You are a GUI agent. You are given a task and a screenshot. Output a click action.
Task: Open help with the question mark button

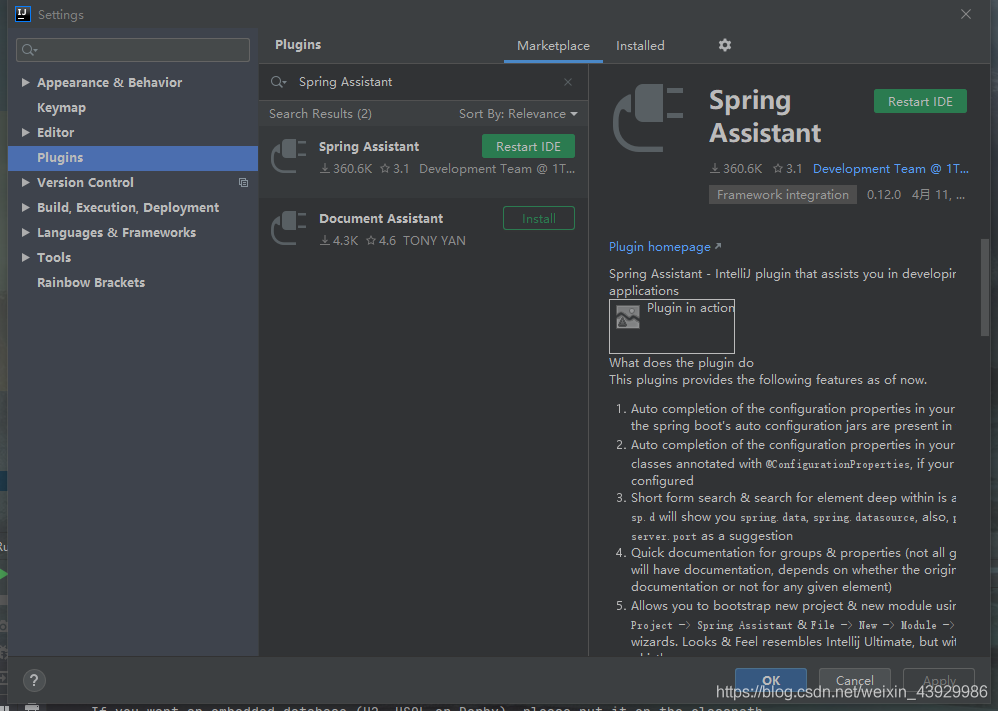coord(34,680)
